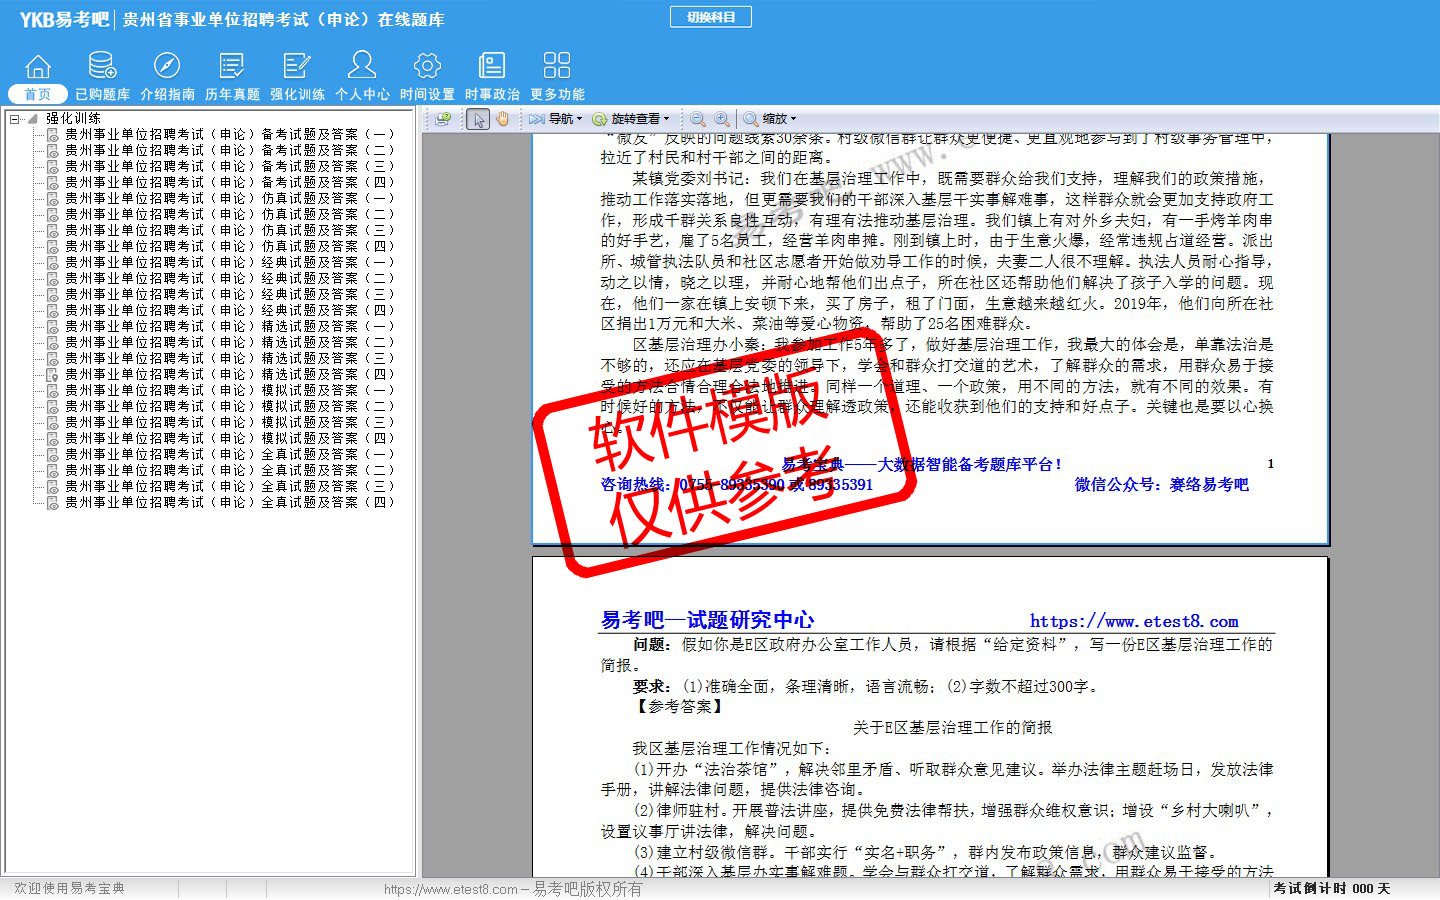Screen dimensions: 1440x900
Task: Select the 首页 home tab
Action: point(37,94)
